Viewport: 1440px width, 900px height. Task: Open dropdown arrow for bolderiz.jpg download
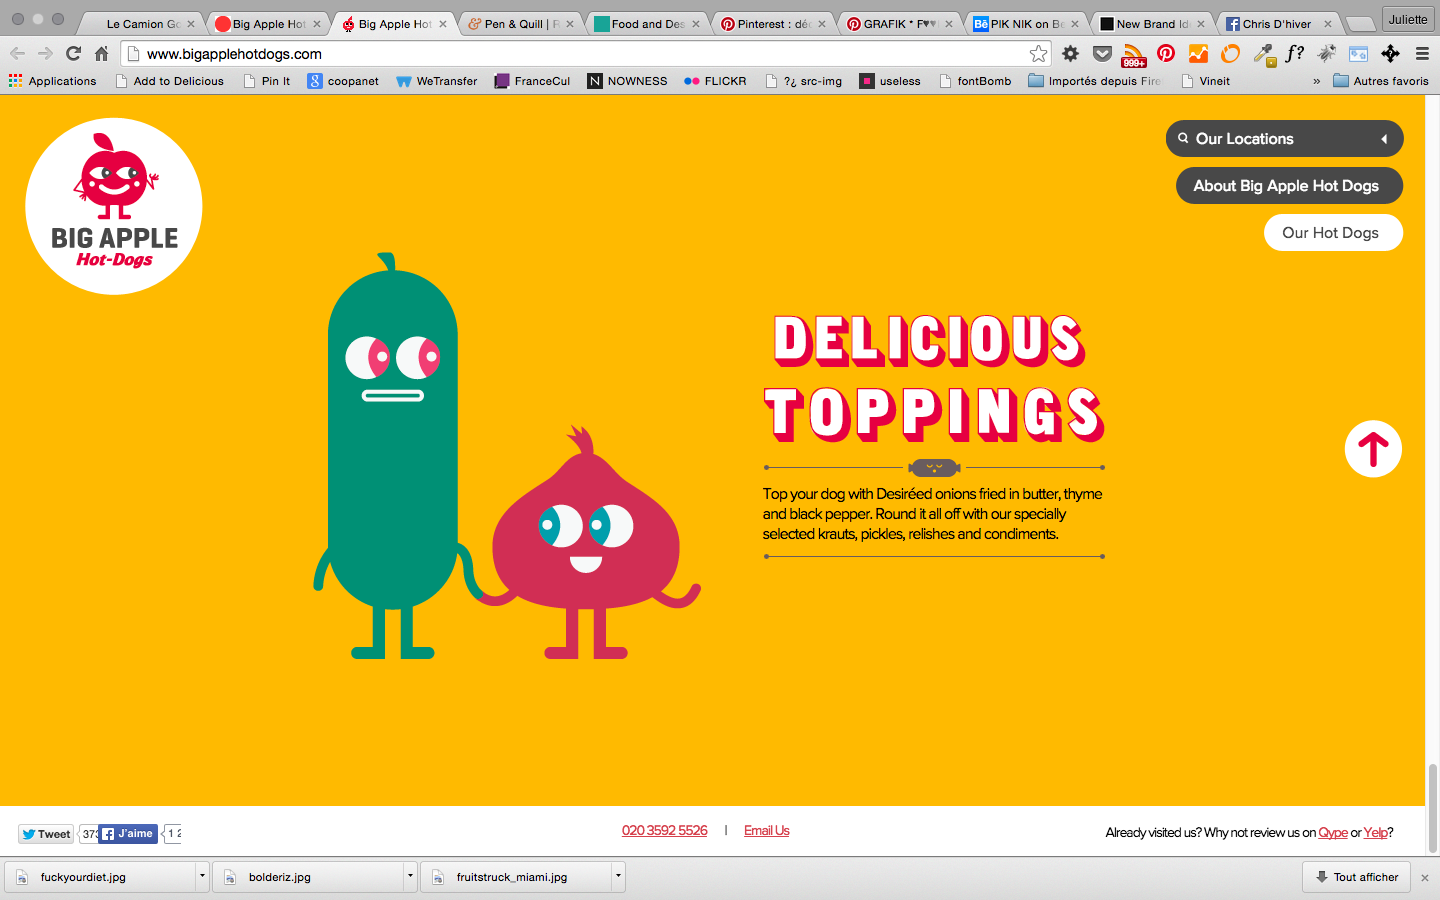[x=410, y=876]
